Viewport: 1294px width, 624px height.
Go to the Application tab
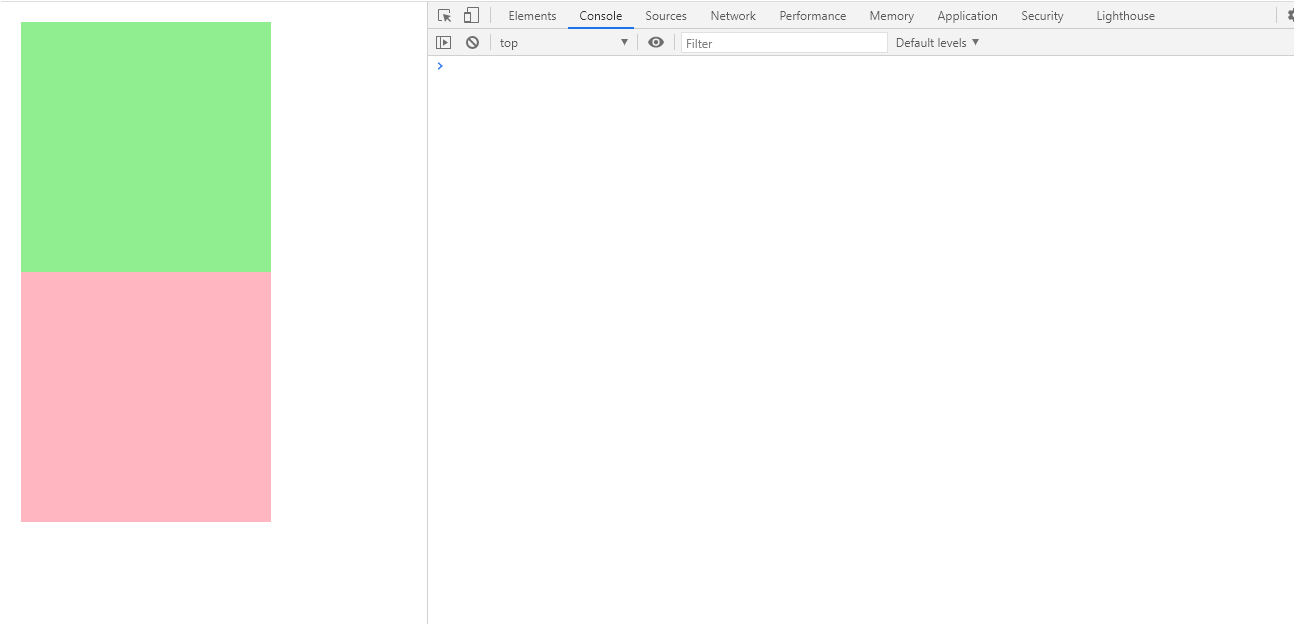point(968,16)
